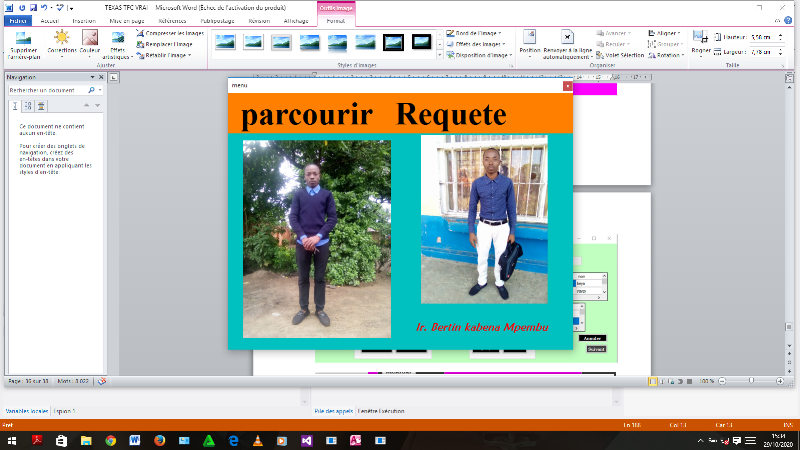Open Volet Sélection pane
Image resolution: width=800 pixels, height=450 pixels.
622,55
